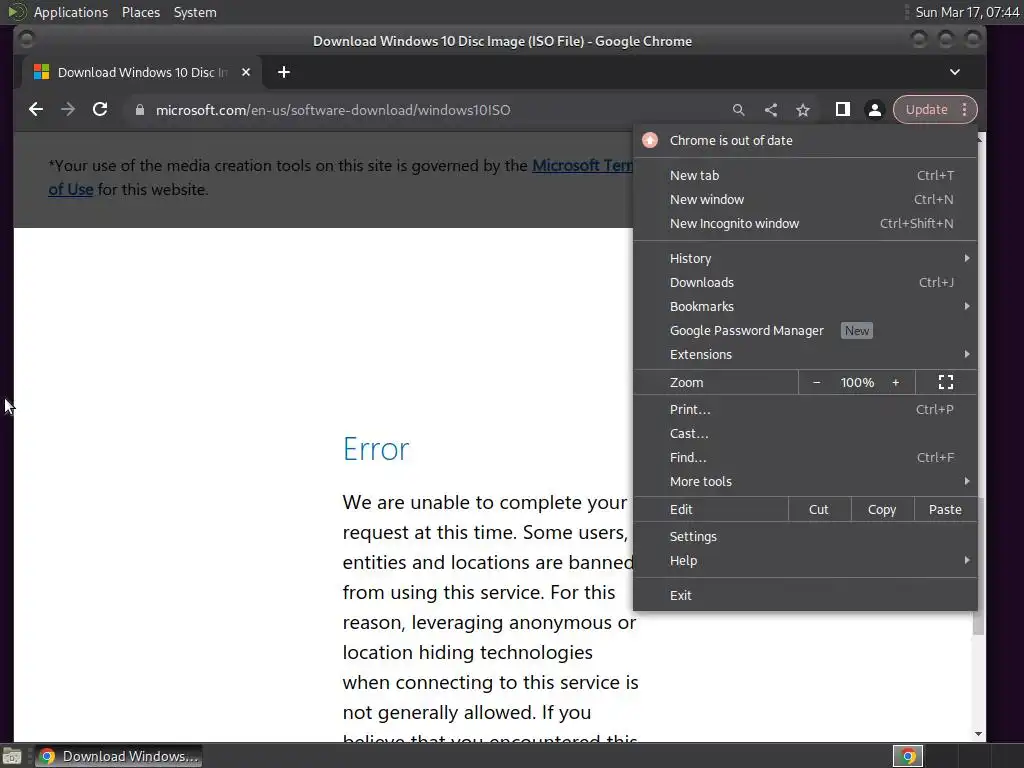Viewport: 1024px width, 768px height.
Task: Open the profile avatar icon
Action: coord(874,110)
